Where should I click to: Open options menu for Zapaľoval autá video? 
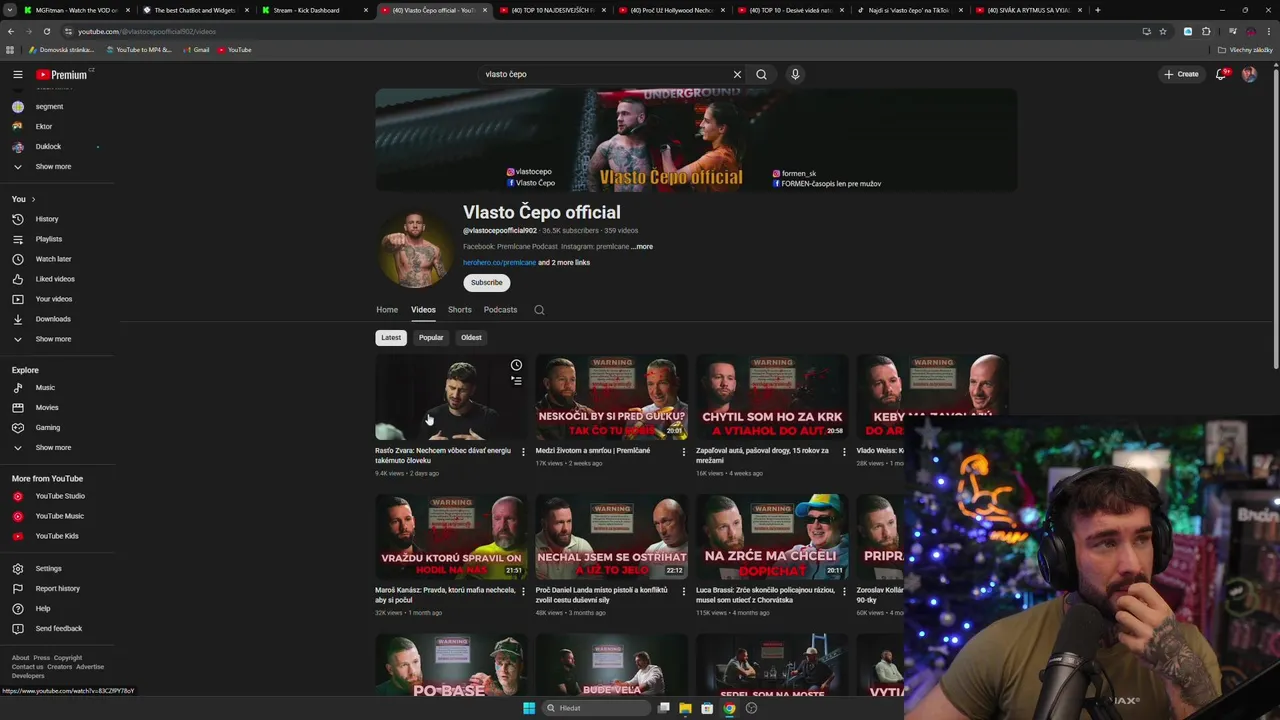[x=844, y=452]
